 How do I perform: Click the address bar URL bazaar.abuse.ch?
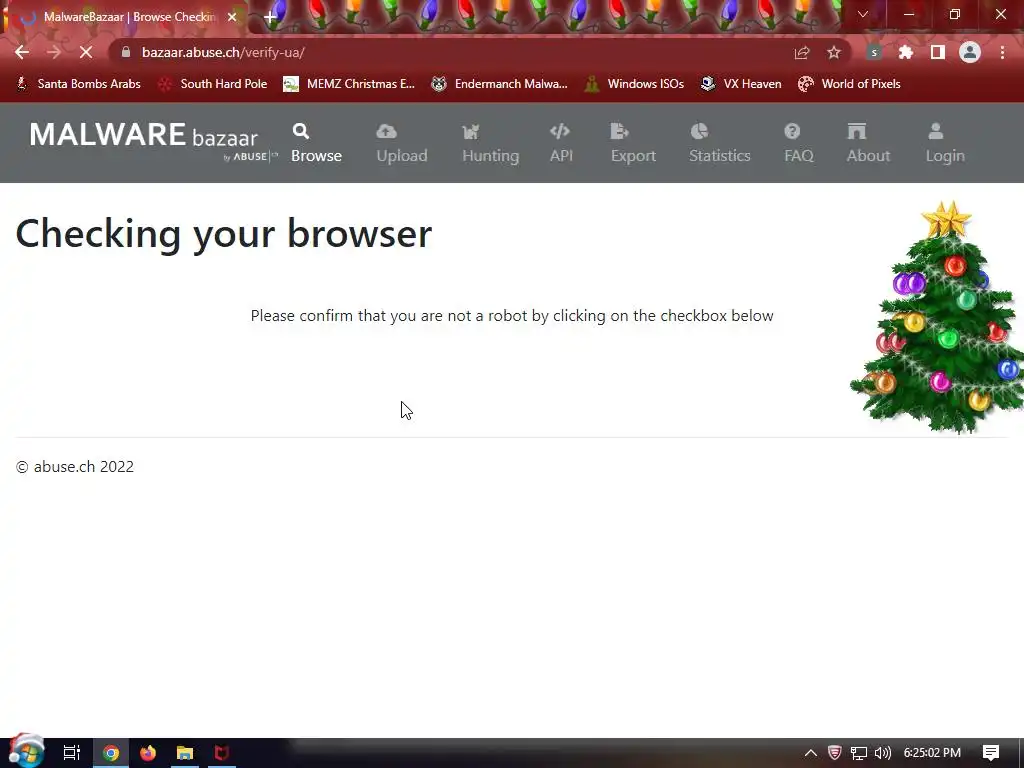[223, 52]
